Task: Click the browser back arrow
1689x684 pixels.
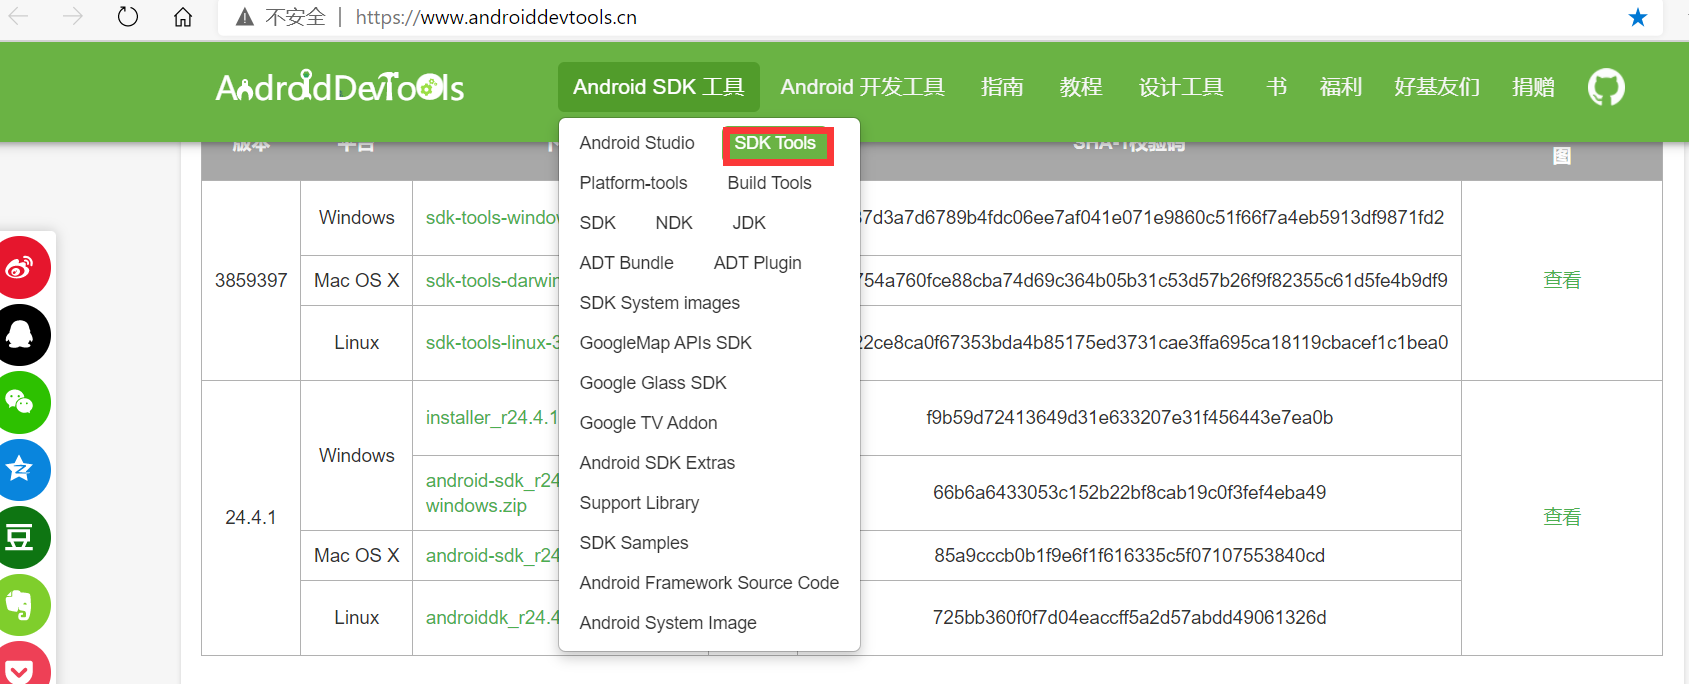Action: coord(19,17)
